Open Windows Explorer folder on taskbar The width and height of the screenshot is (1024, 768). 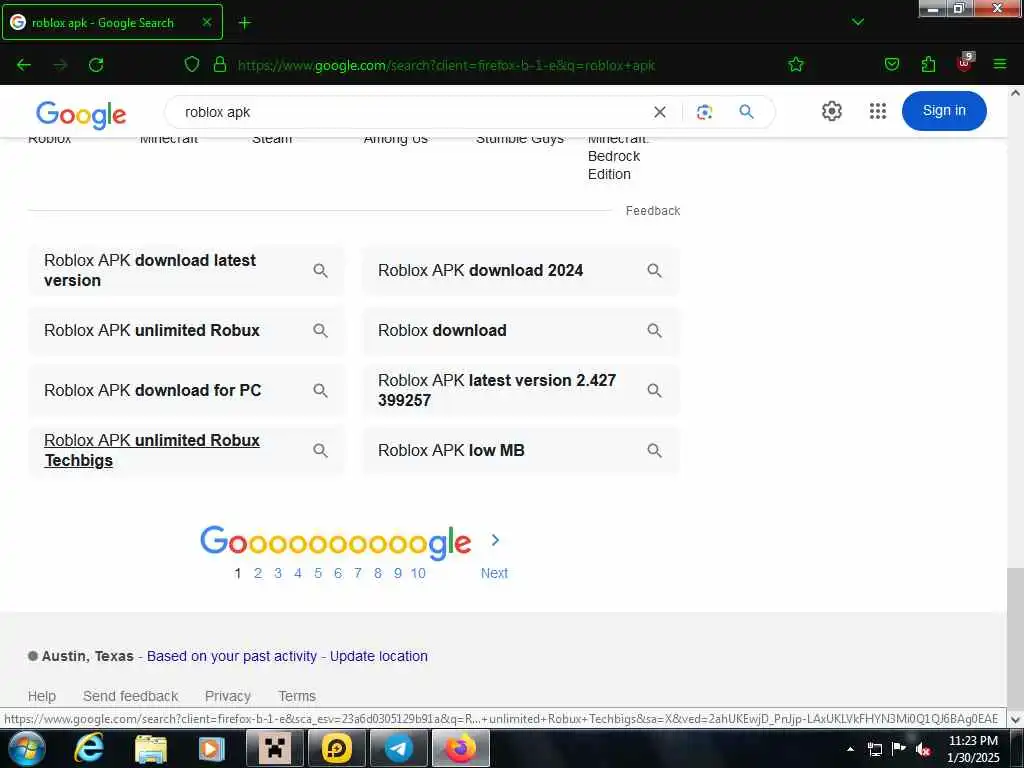151,748
